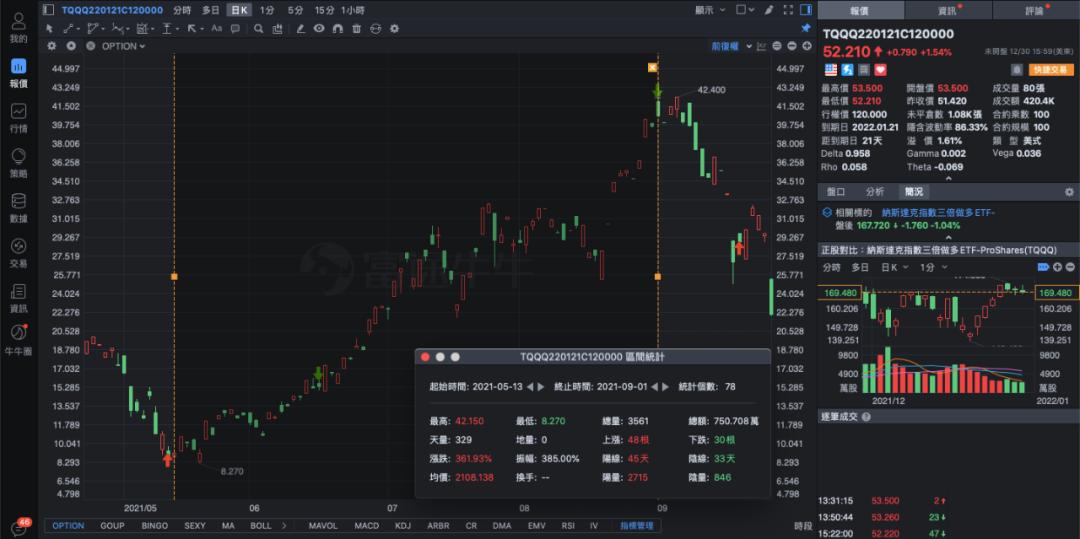Collapse the quote details chevron

tap(948, 178)
